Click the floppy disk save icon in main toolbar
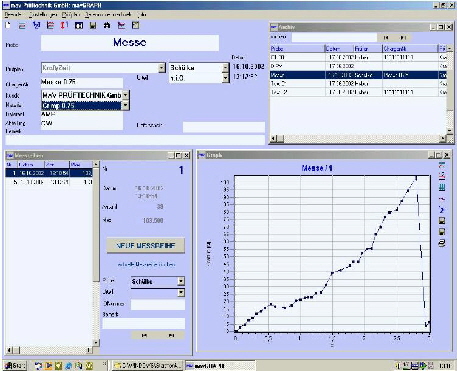This screenshot has width=457, height=371. pos(93,25)
